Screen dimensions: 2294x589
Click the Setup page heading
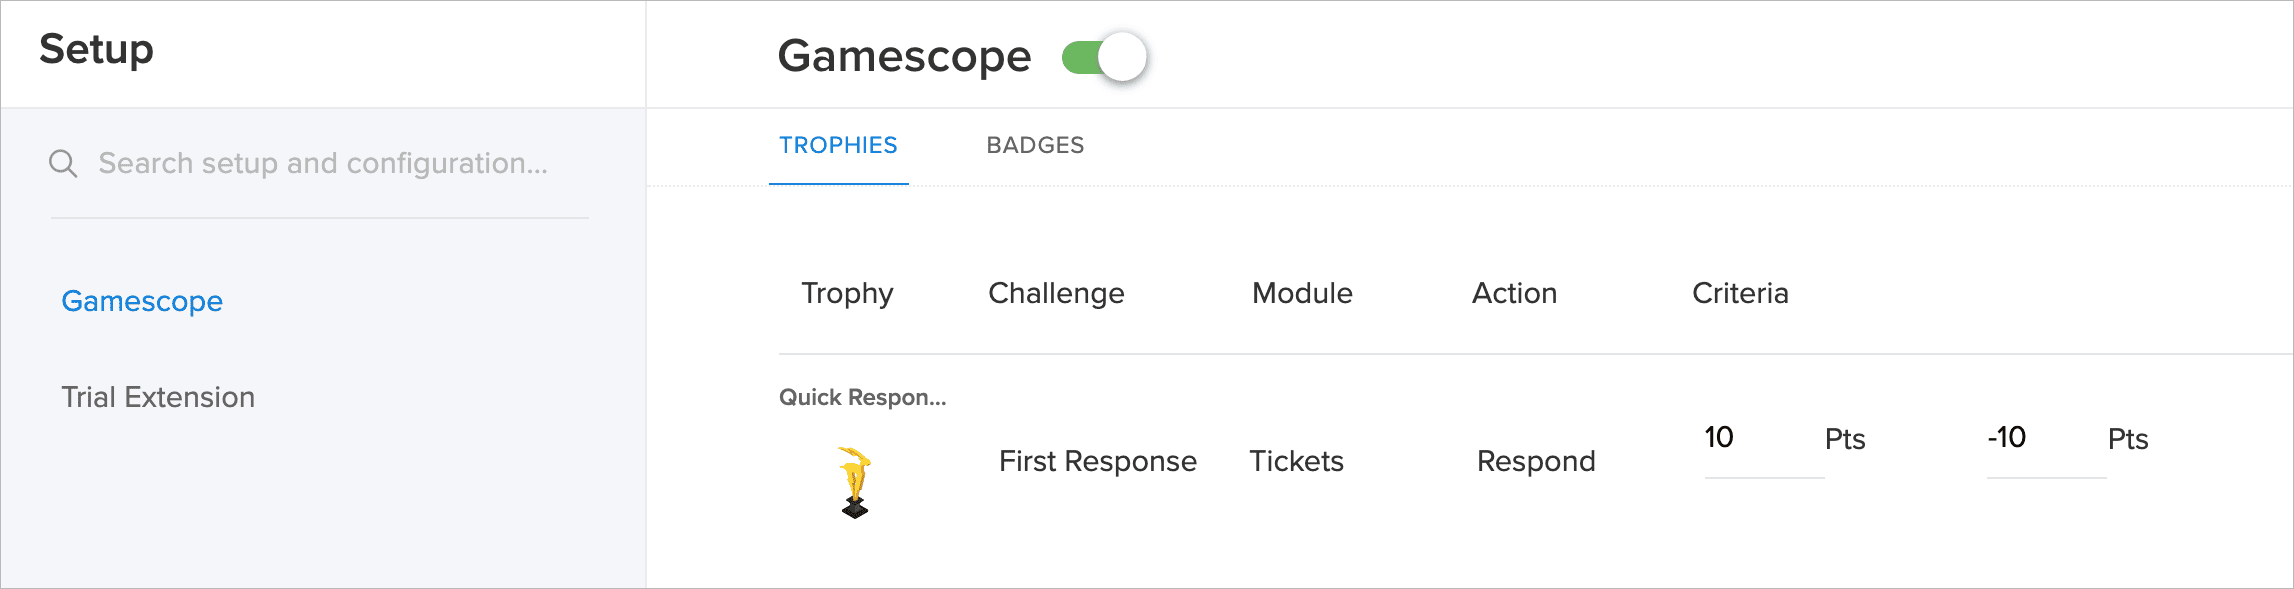(96, 49)
